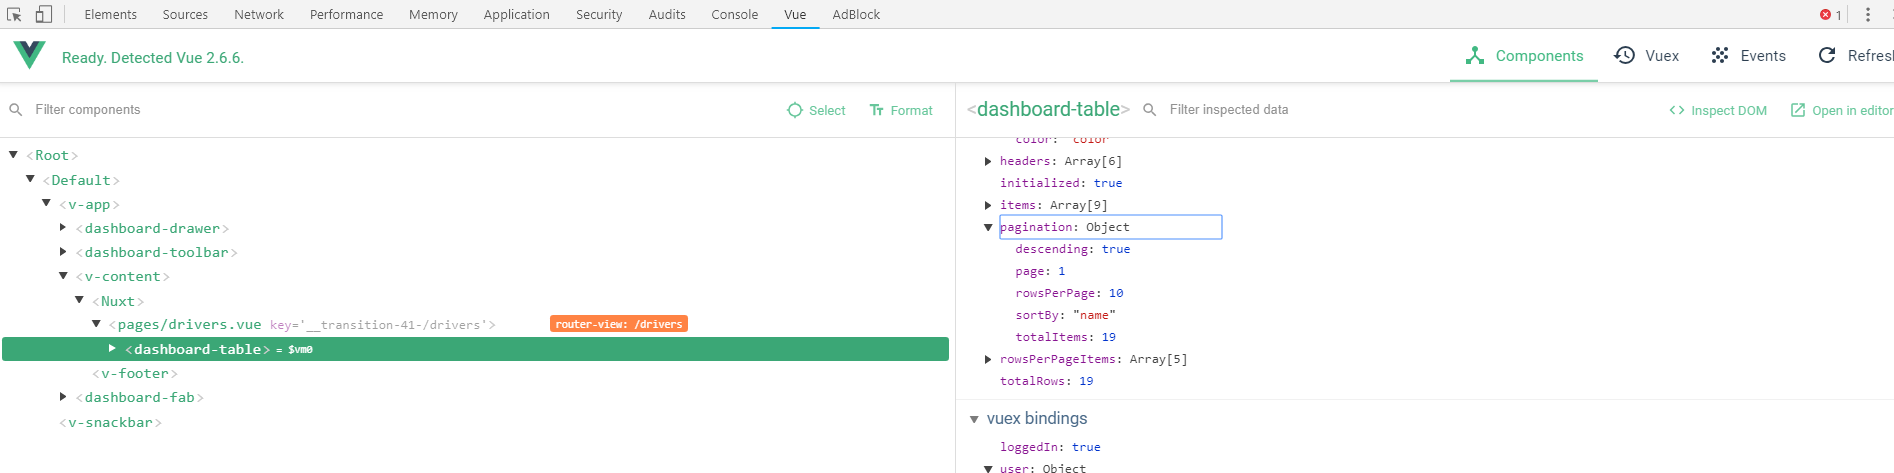Screen dimensions: 1894x473
Task: Click the router-view: /drivers badge
Action: (x=619, y=324)
